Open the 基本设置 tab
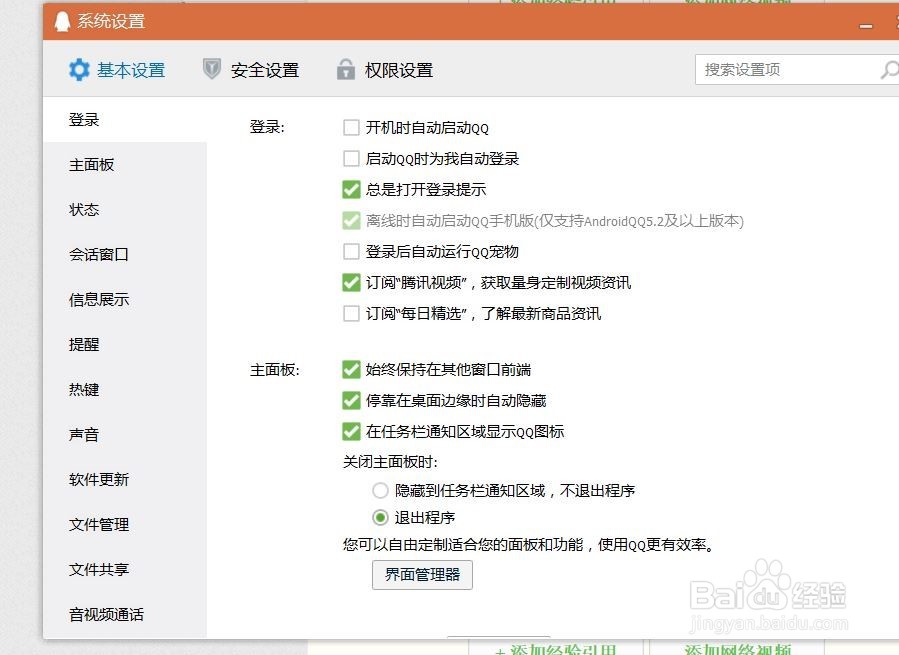This screenshot has height=655, width=899. (117, 70)
